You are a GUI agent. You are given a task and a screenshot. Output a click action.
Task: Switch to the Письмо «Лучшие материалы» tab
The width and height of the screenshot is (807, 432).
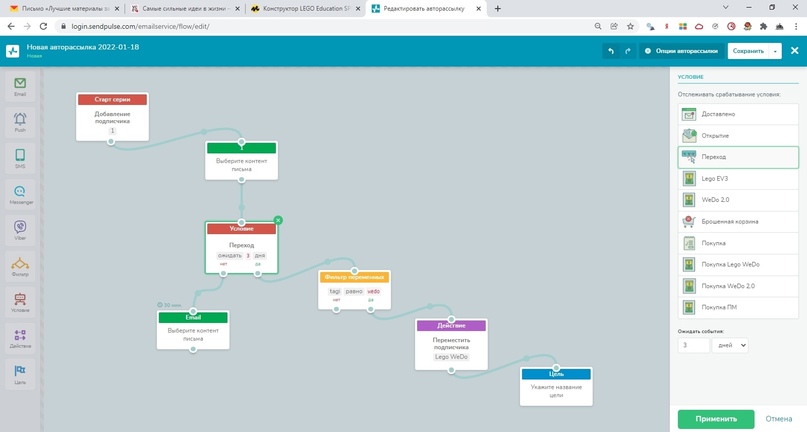(64, 9)
